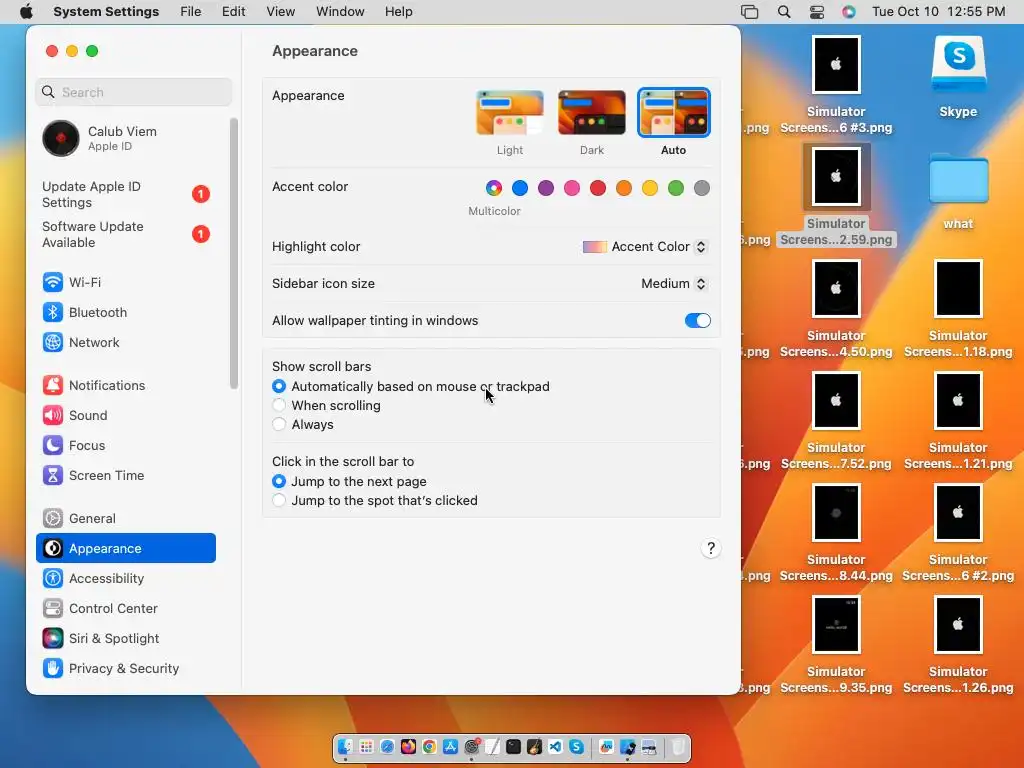Select the Multicolor accent color

(x=494, y=188)
